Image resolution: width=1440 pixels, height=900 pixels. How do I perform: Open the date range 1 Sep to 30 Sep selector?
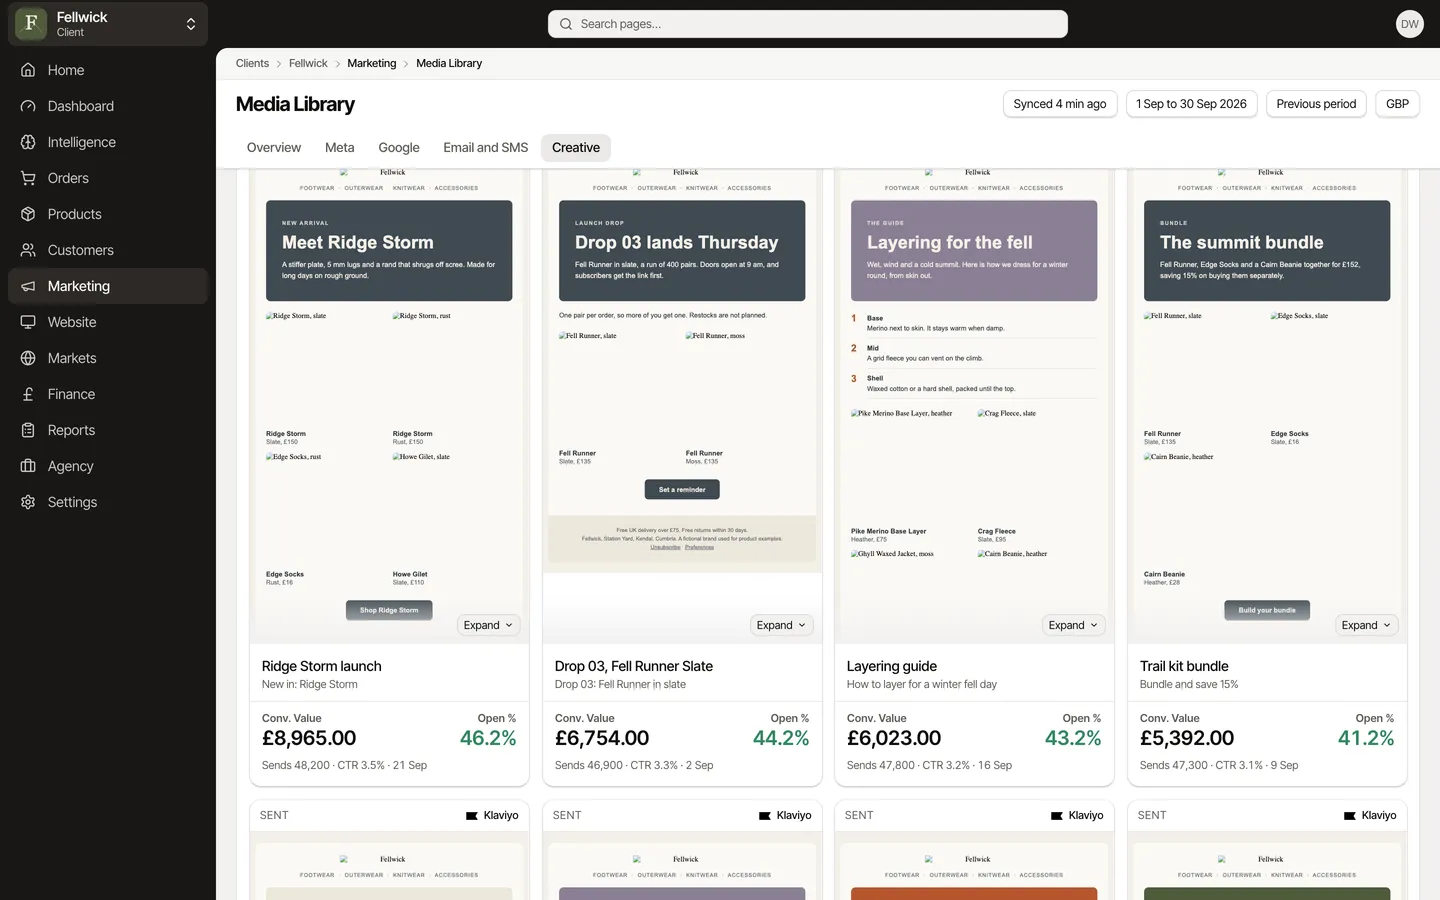[1191, 104]
